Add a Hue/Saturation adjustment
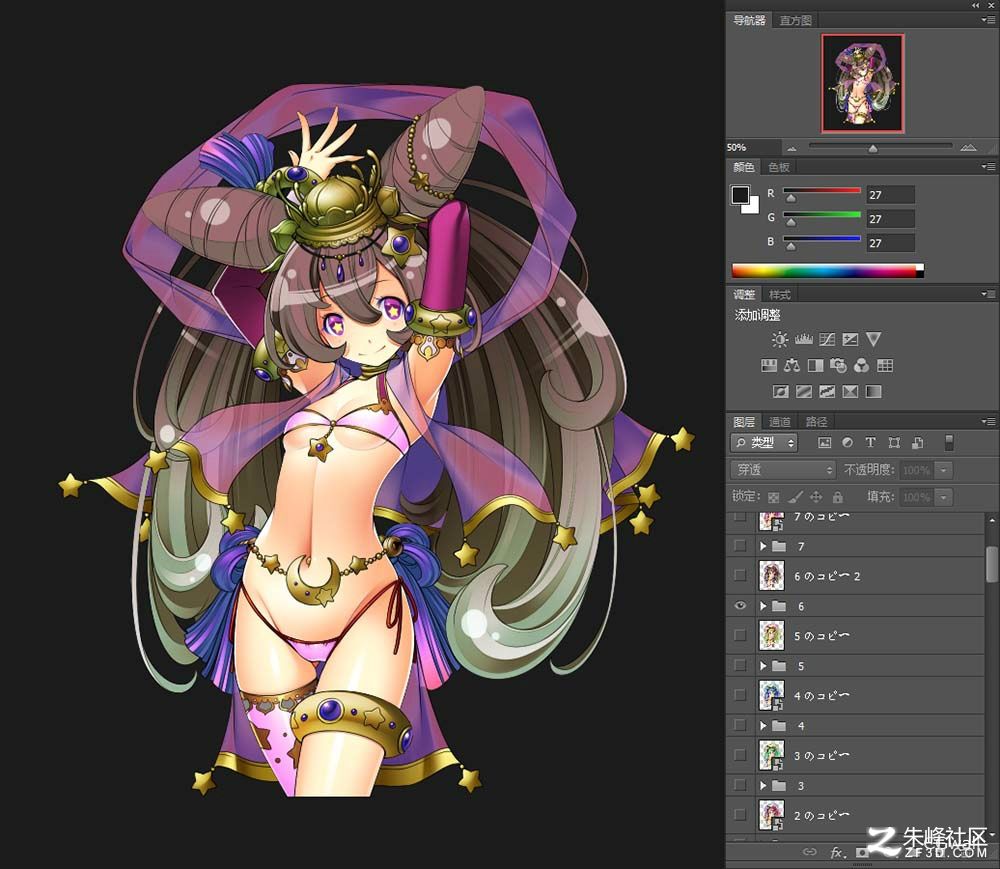 (x=769, y=365)
